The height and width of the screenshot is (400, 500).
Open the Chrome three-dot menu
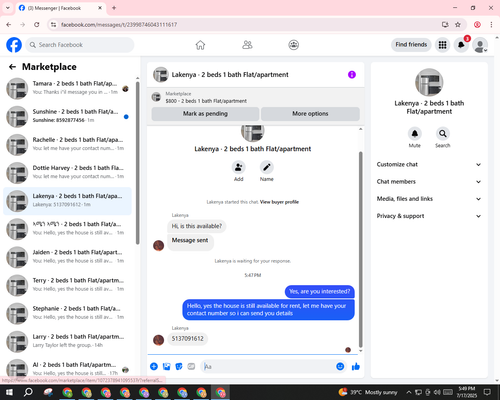491,25
